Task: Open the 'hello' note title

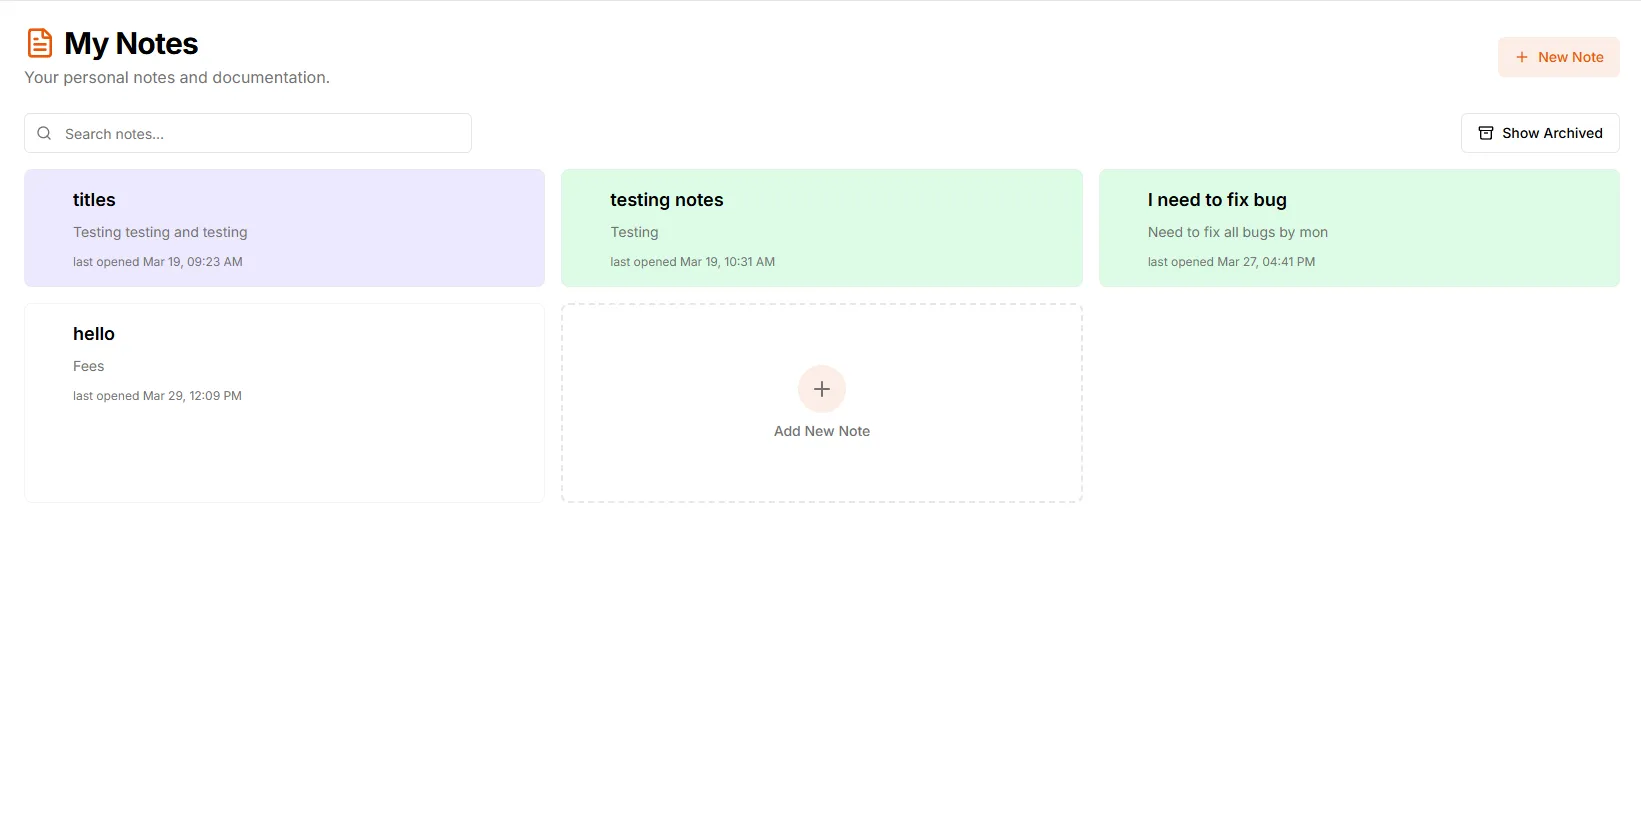Action: (94, 334)
